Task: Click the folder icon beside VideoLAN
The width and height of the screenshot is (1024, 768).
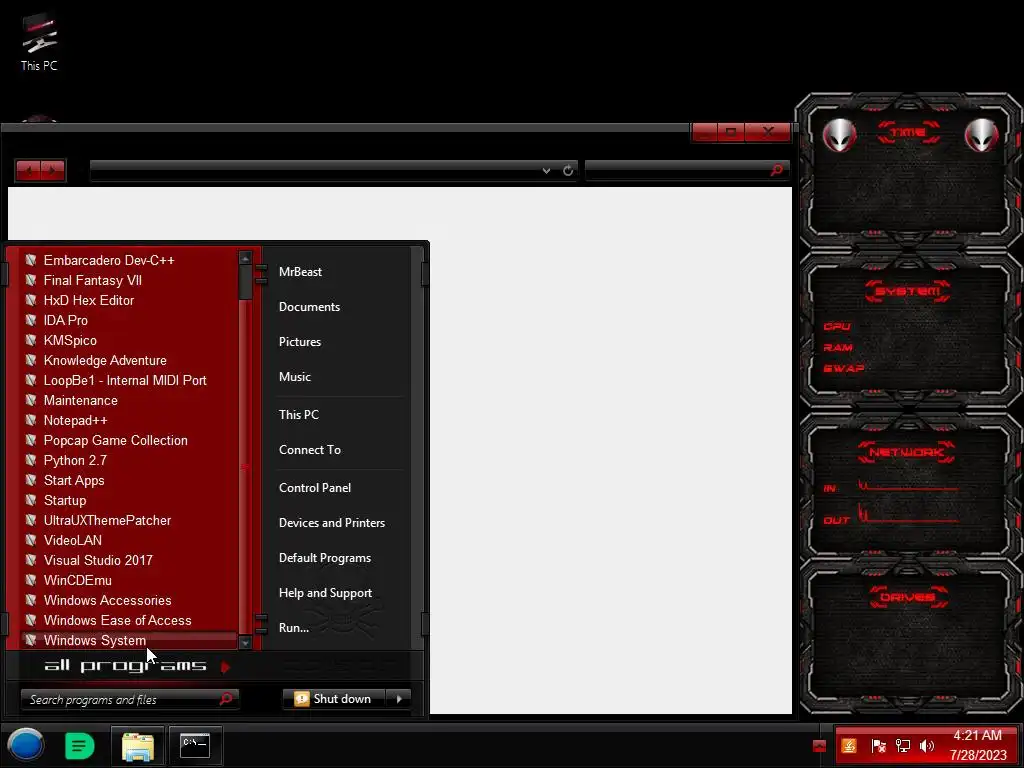Action: (x=31, y=540)
